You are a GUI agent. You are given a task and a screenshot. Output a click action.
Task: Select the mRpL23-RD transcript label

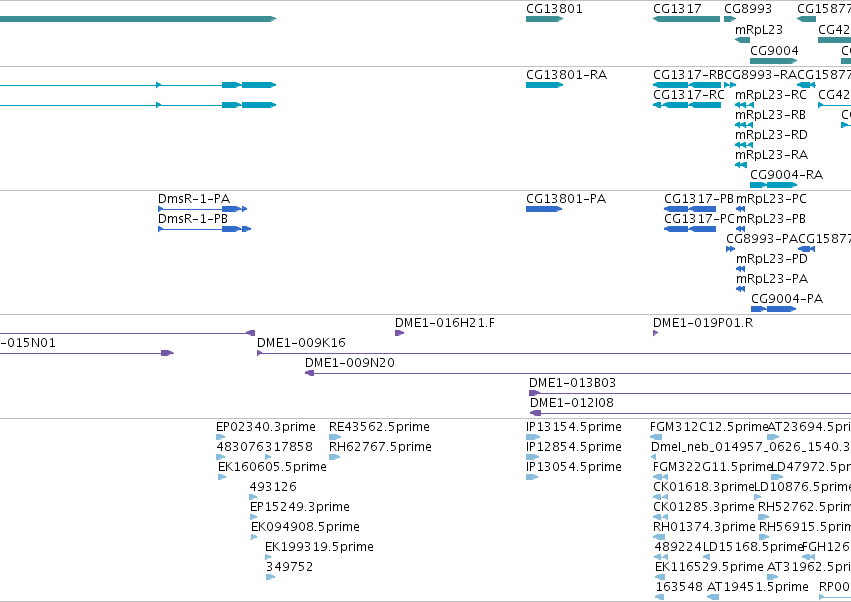[x=771, y=135]
